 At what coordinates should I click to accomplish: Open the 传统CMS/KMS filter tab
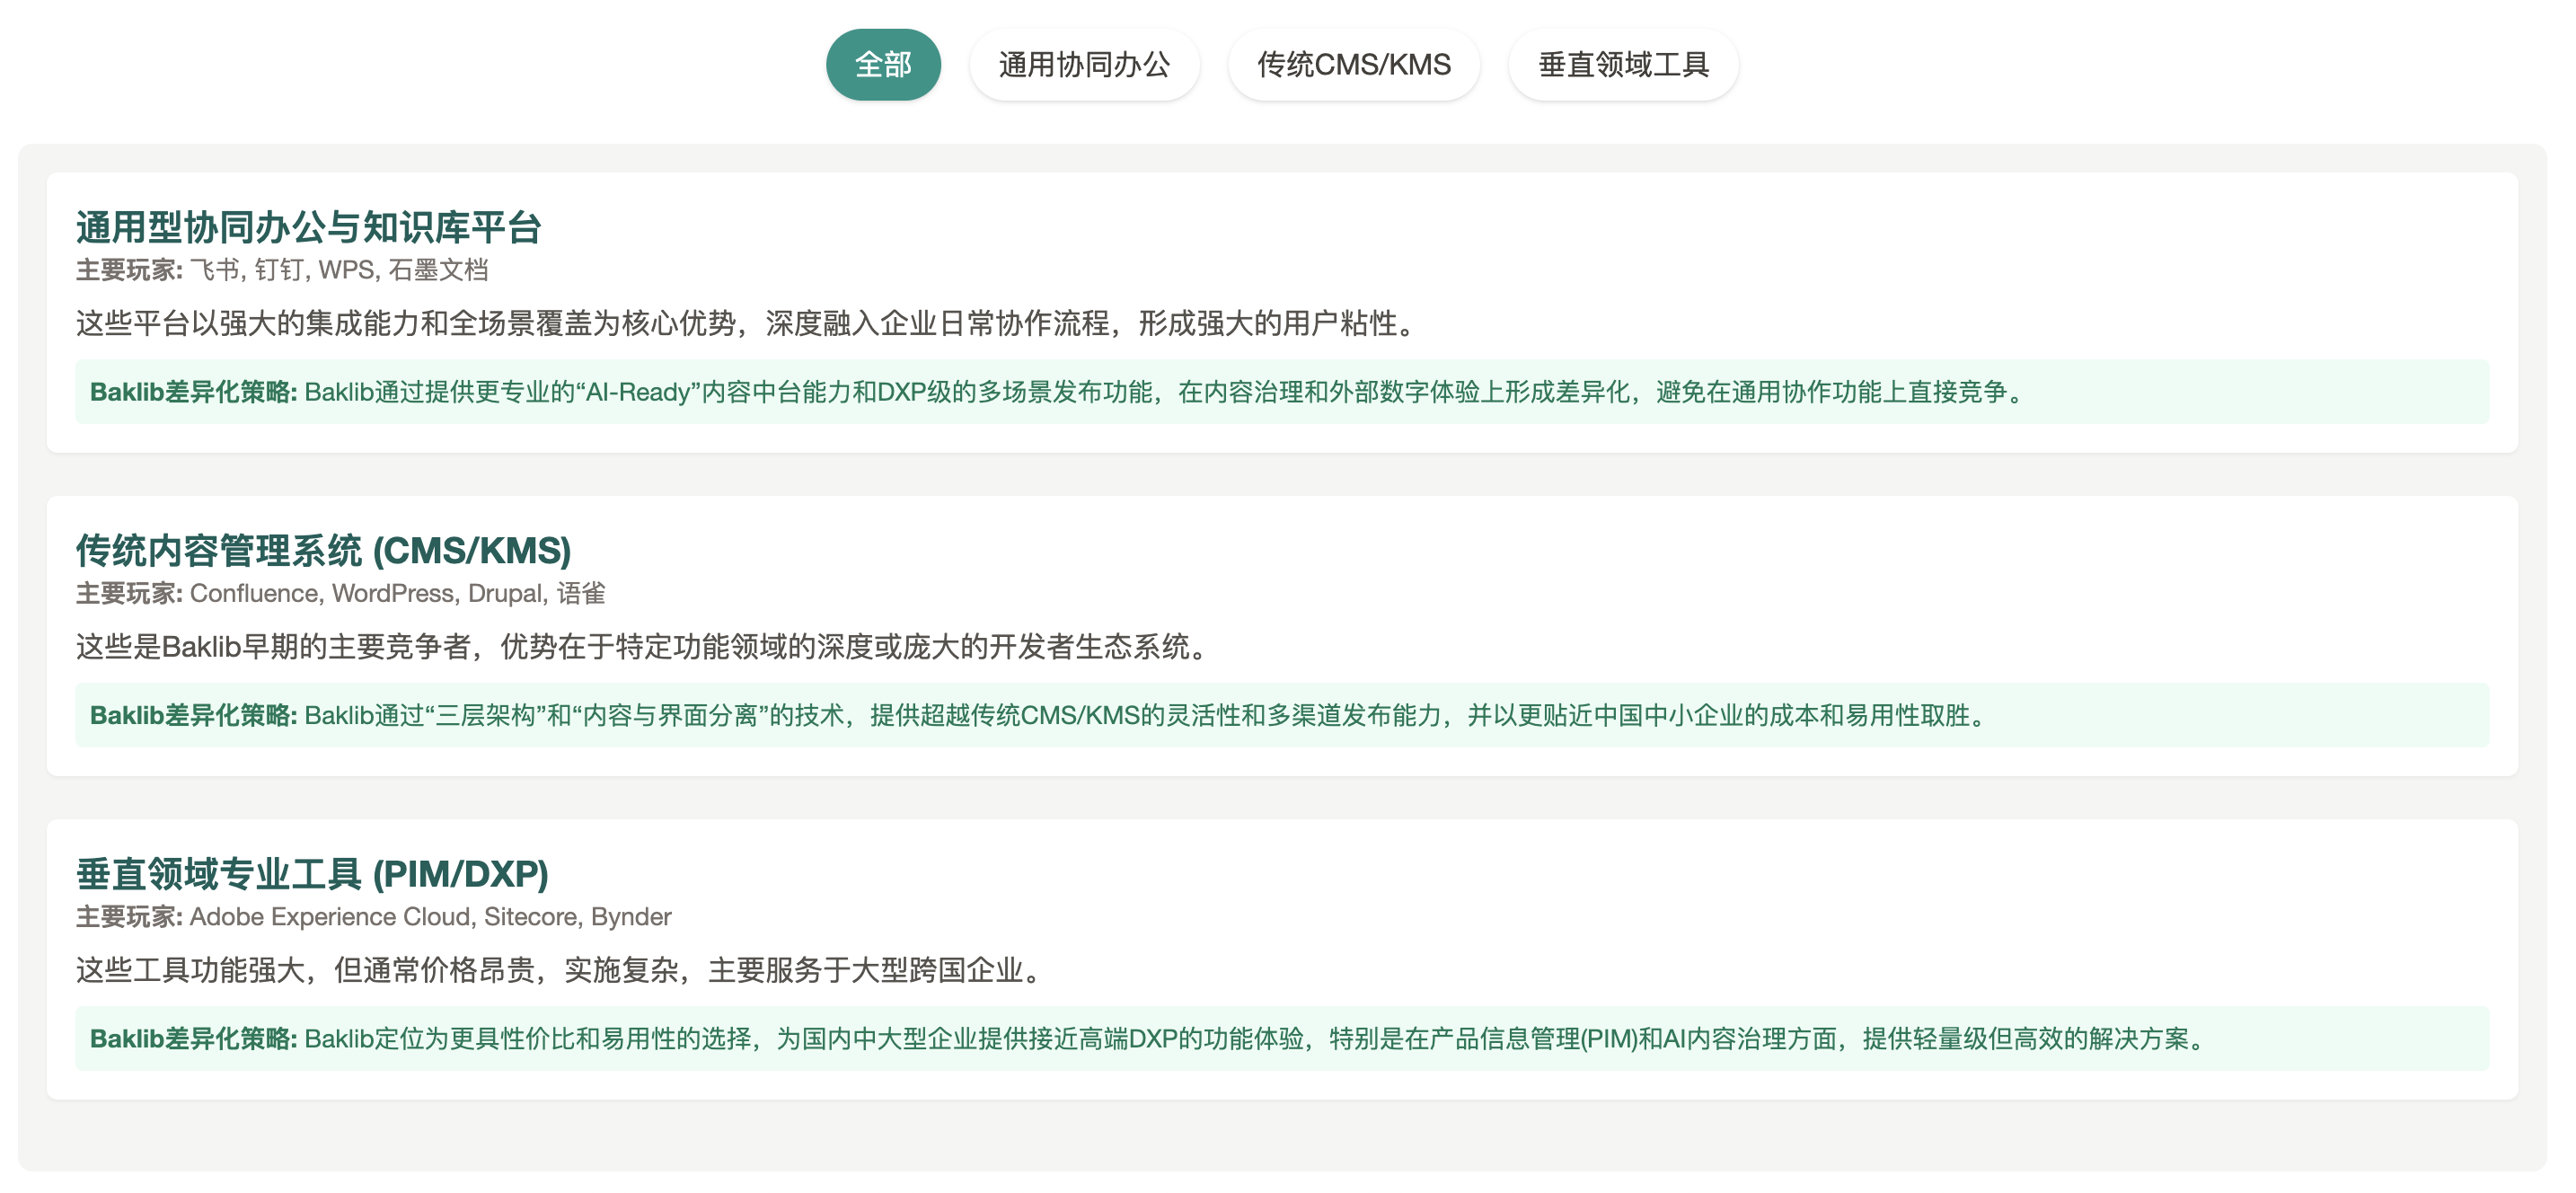tap(1353, 65)
